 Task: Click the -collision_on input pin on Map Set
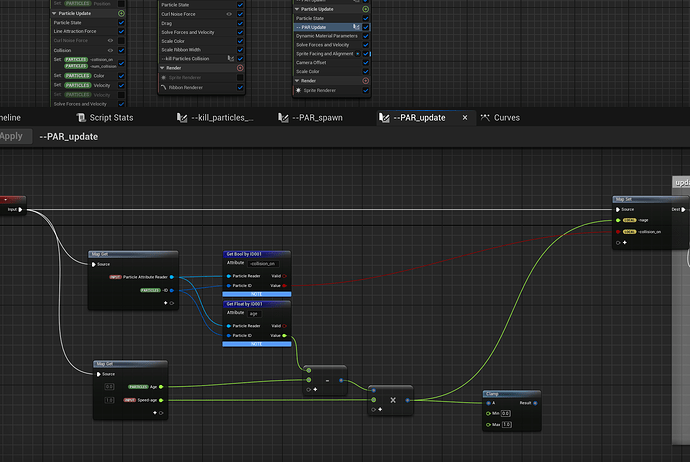click(618, 231)
